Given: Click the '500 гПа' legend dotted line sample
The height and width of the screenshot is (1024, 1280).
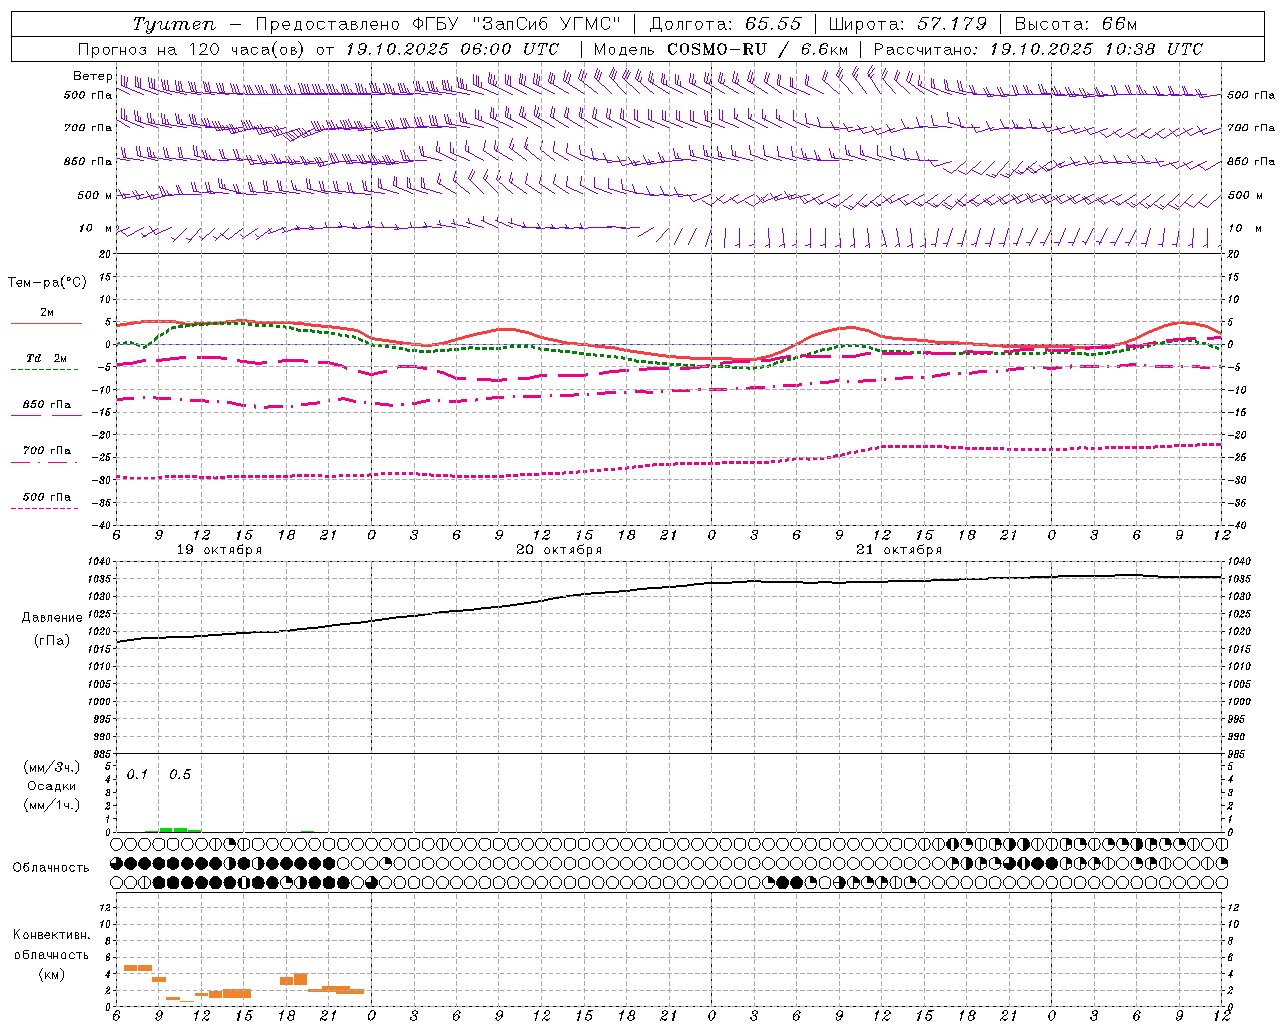Looking at the screenshot, I should pos(45,508).
